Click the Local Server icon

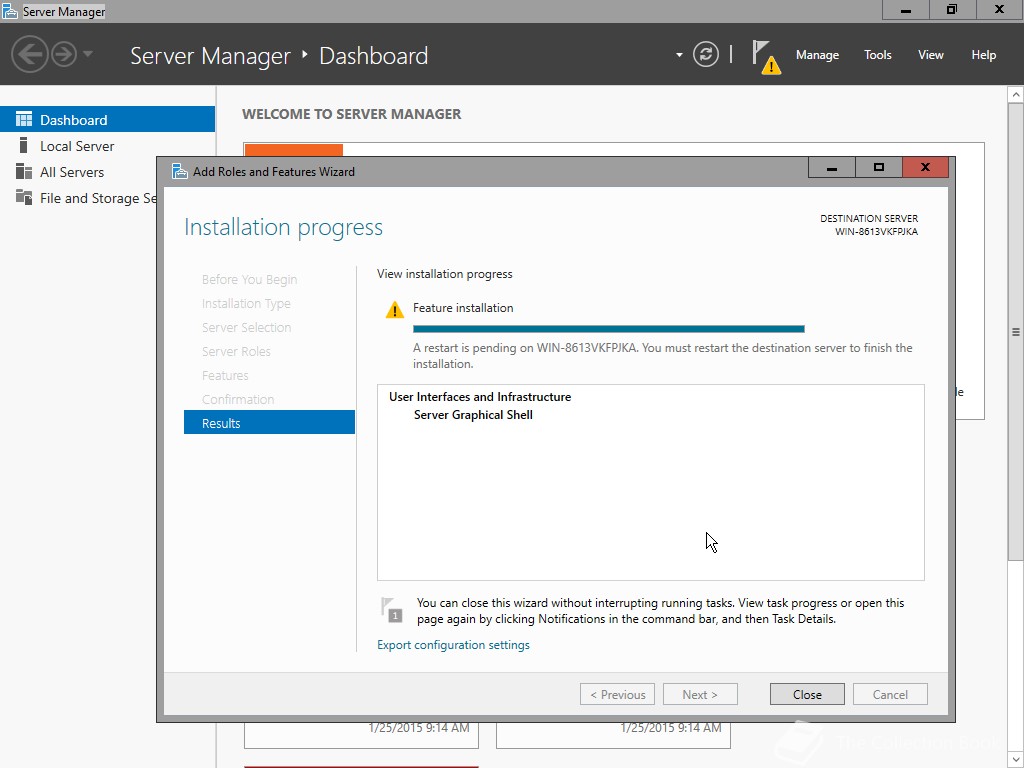point(24,145)
